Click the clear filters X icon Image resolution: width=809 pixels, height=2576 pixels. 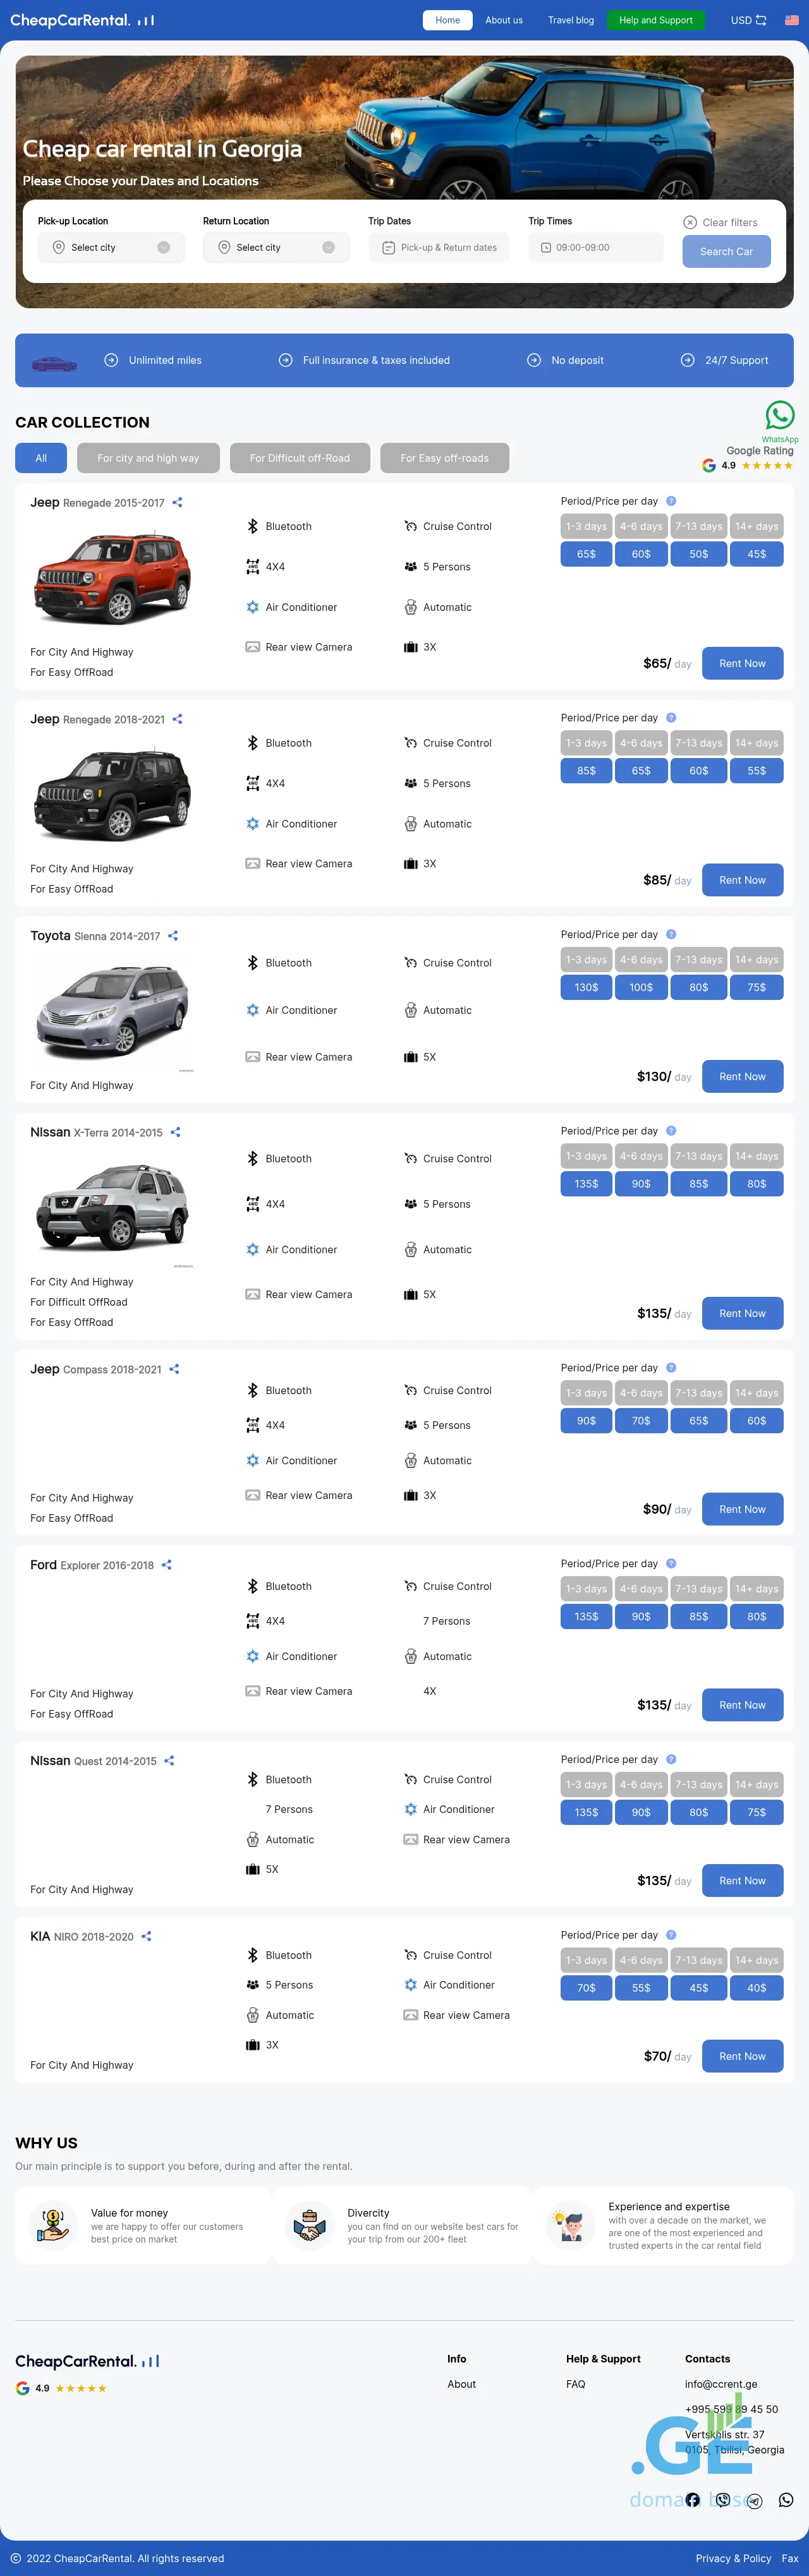[690, 222]
